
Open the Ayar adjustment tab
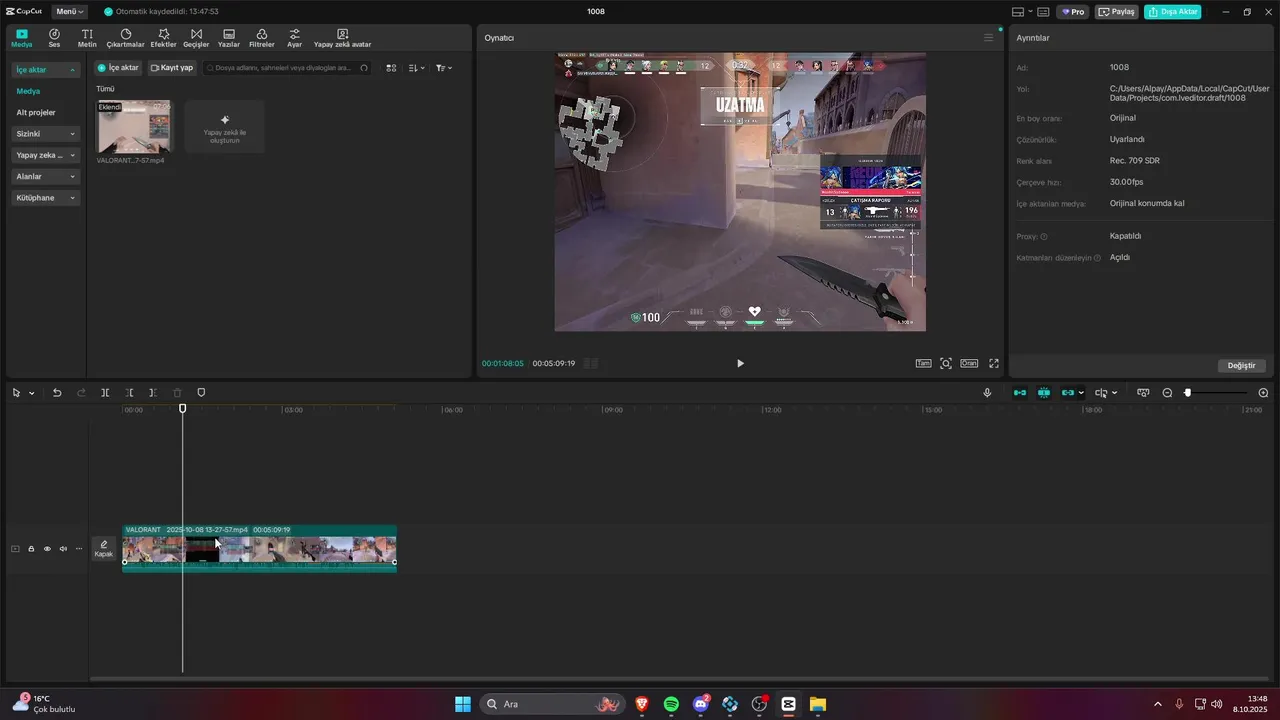click(294, 38)
